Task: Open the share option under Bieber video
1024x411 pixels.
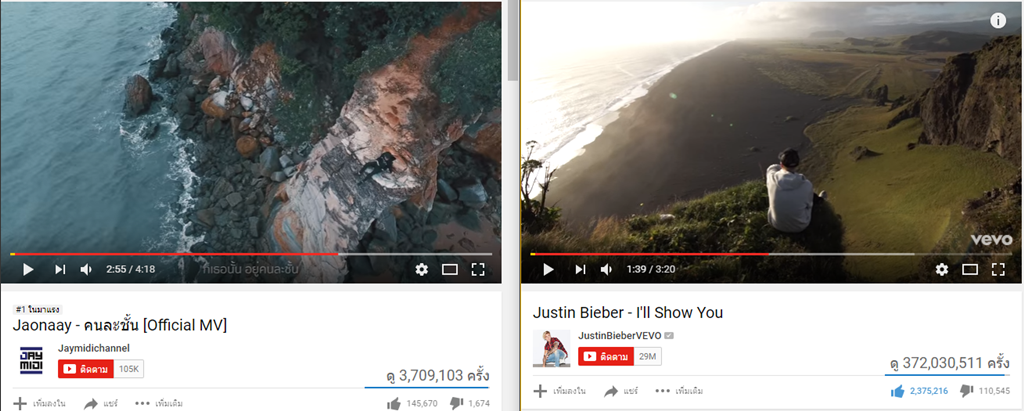Action: click(621, 391)
